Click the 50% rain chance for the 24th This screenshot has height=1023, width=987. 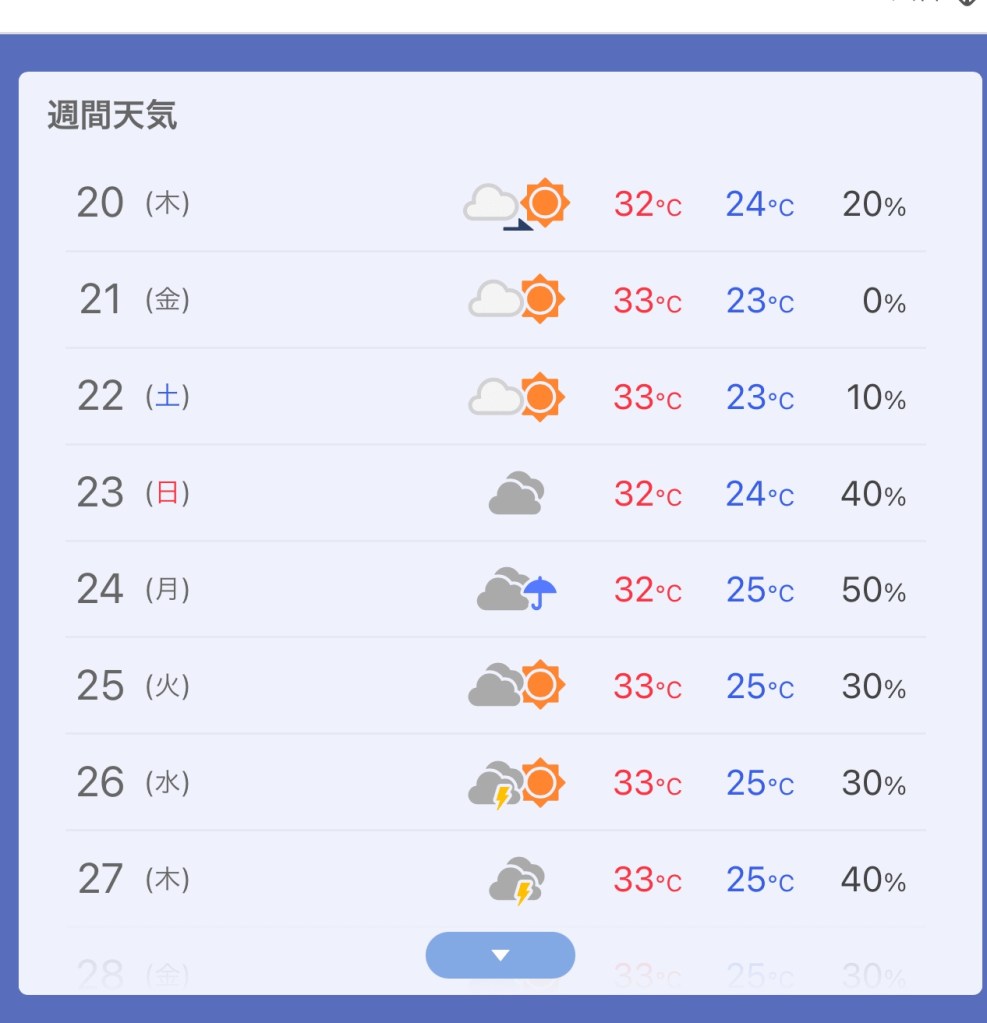[873, 590]
